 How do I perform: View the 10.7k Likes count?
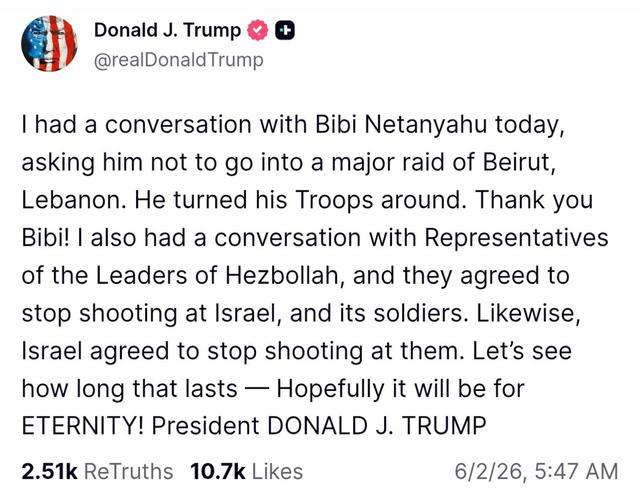(x=218, y=471)
